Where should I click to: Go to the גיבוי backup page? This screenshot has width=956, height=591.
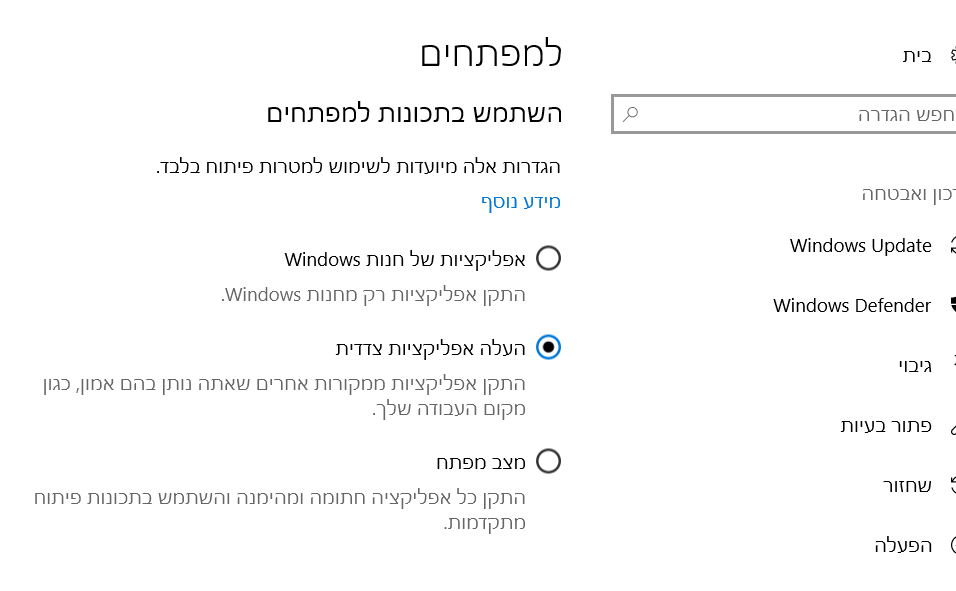(x=914, y=365)
